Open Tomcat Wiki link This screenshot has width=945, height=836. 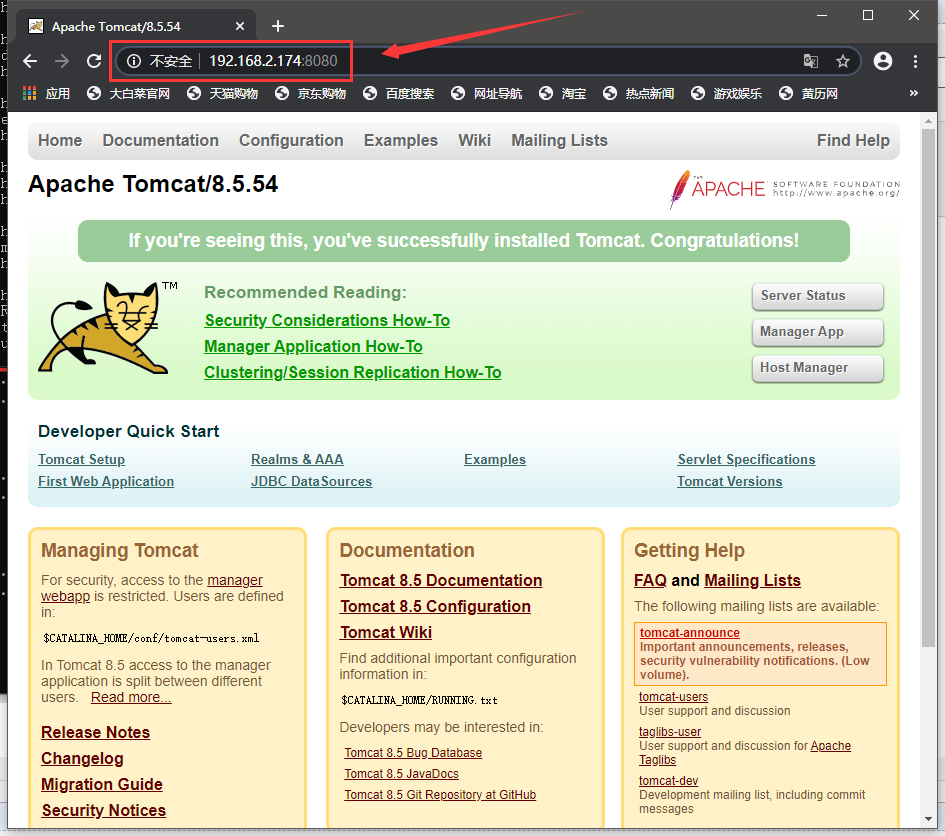pyautogui.click(x=386, y=632)
